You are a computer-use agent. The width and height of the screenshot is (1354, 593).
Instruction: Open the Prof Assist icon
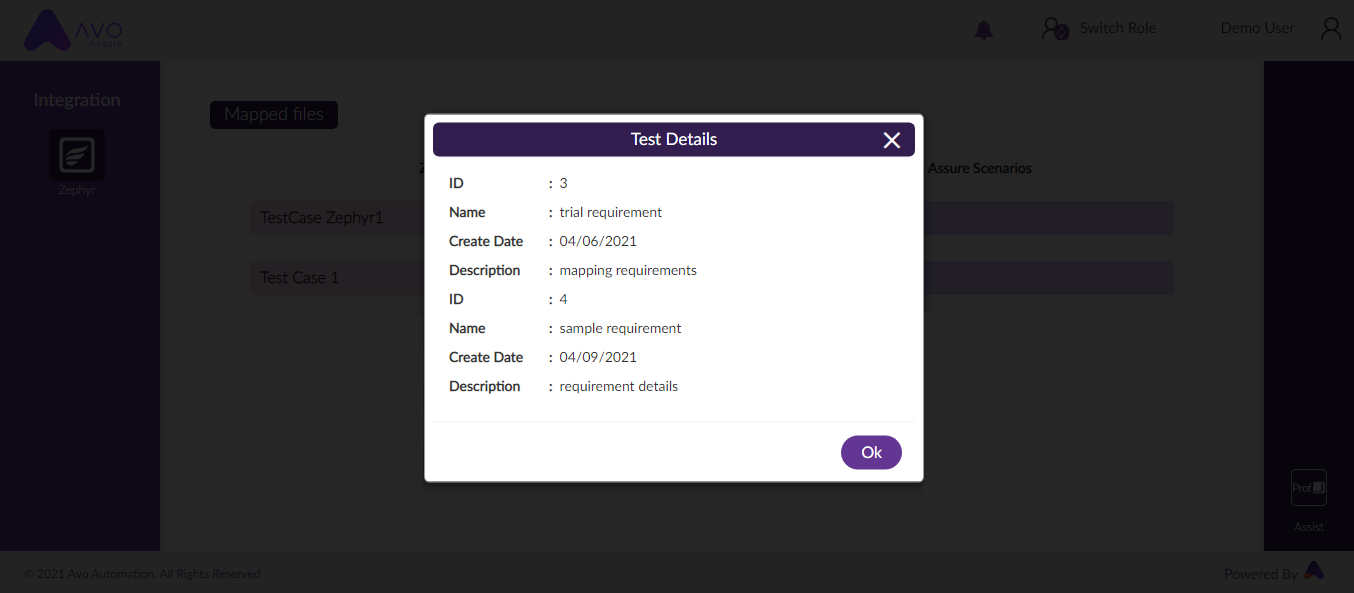click(x=1309, y=488)
